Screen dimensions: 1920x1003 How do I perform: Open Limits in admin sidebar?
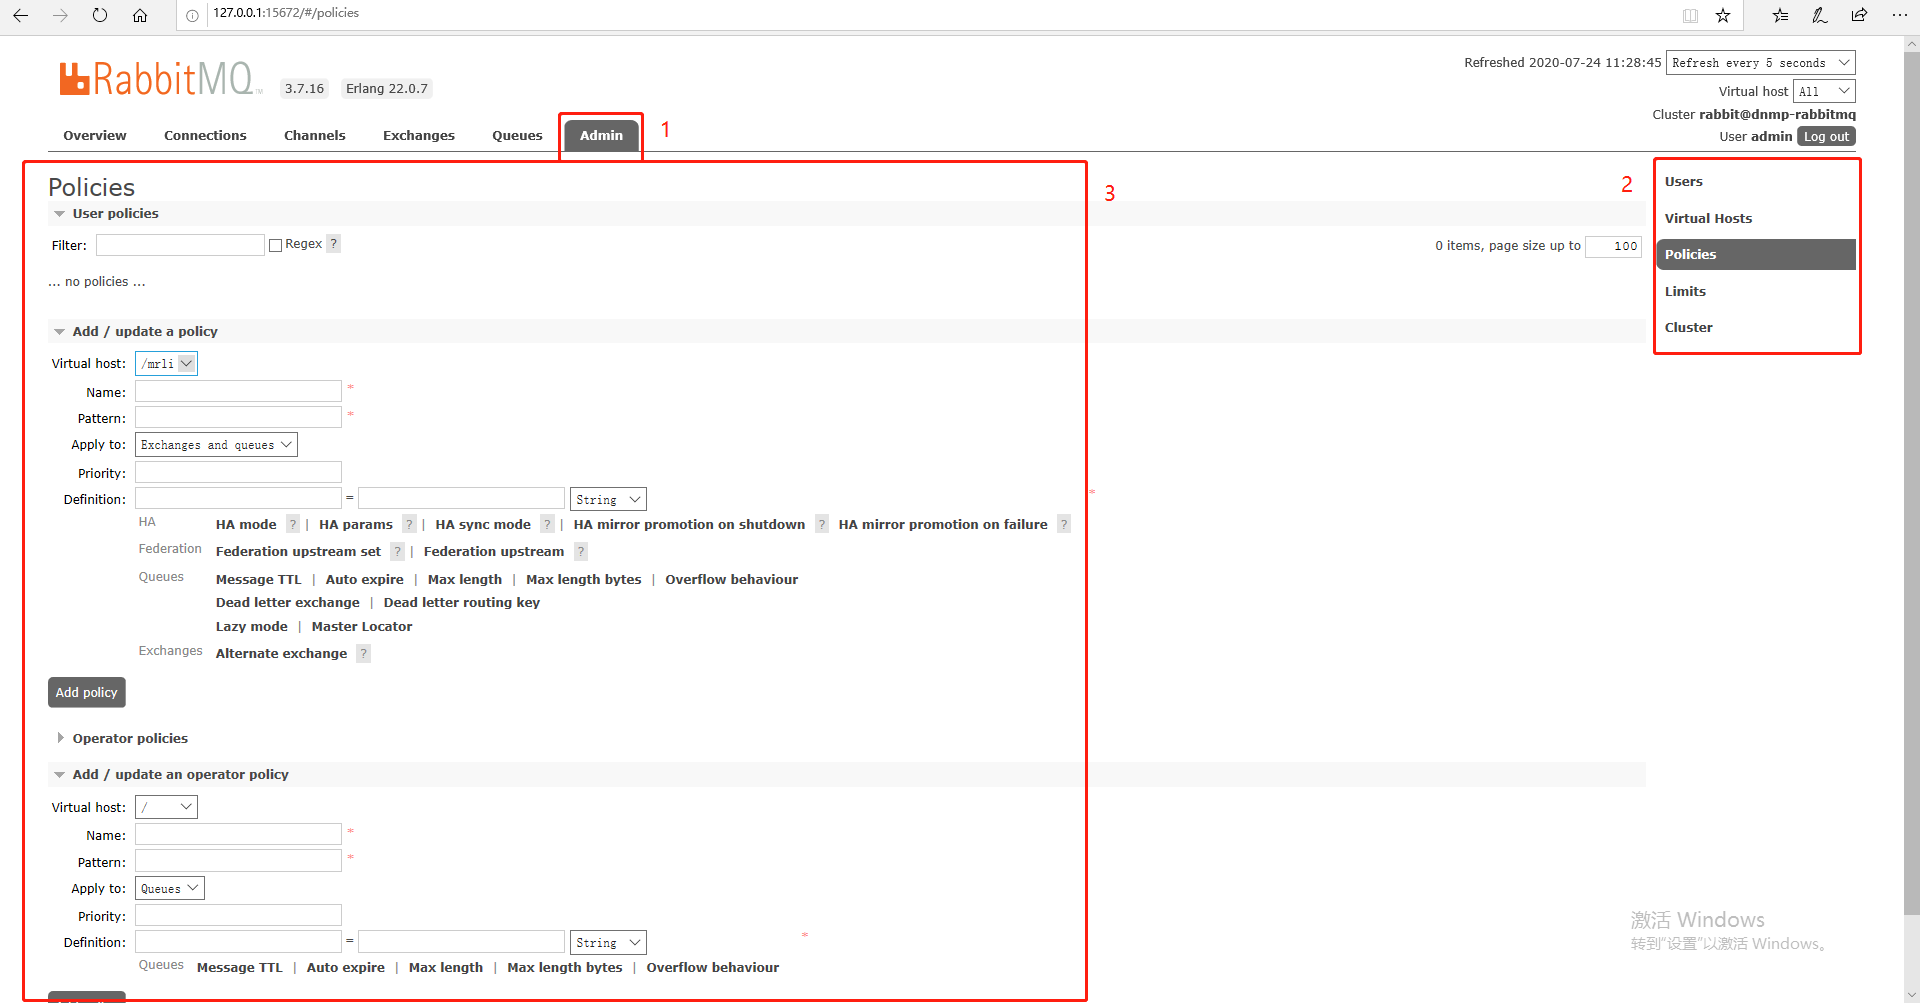click(x=1685, y=291)
